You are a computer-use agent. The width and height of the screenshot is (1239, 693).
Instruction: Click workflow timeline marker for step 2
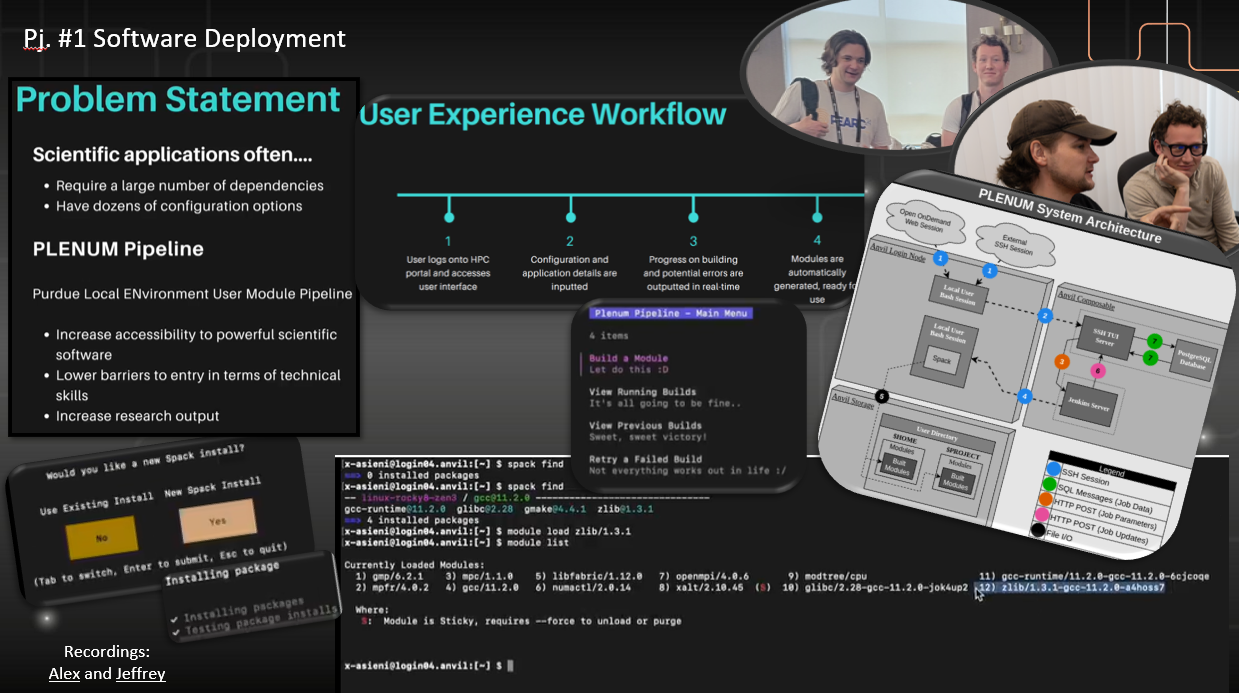(571, 215)
